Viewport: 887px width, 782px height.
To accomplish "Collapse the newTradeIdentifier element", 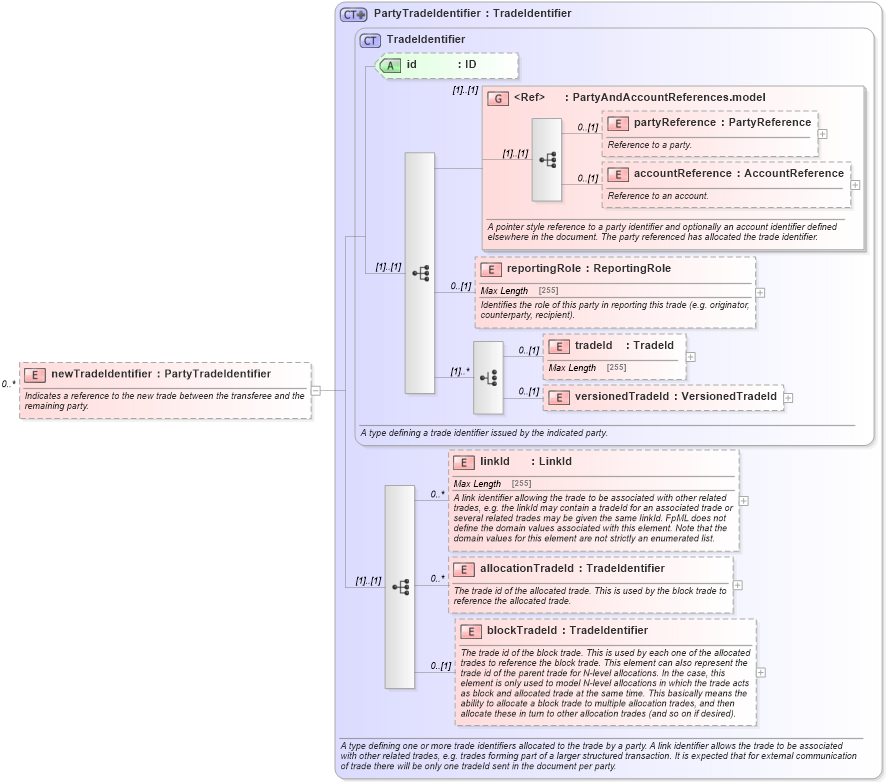I will coord(316,390).
